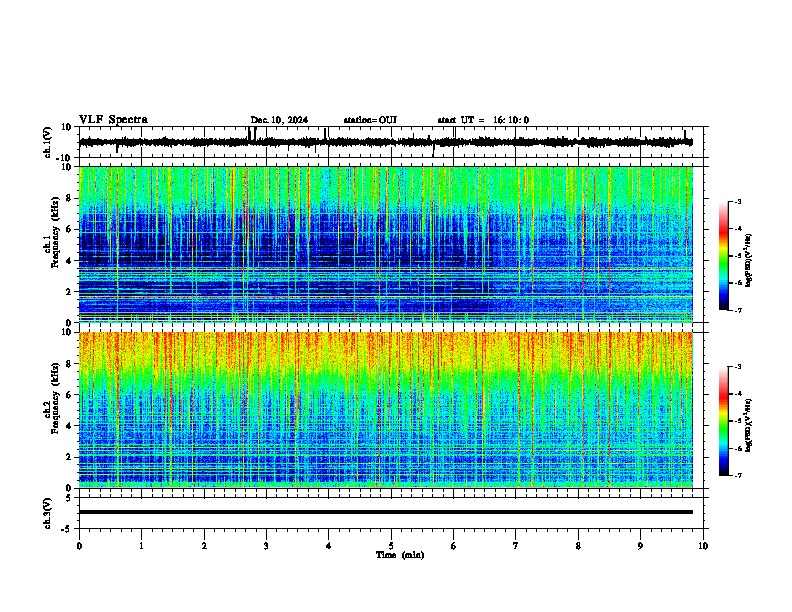
Task: Click the "ch.1(V)" waveform axis label
Action: pyautogui.click(x=48, y=142)
